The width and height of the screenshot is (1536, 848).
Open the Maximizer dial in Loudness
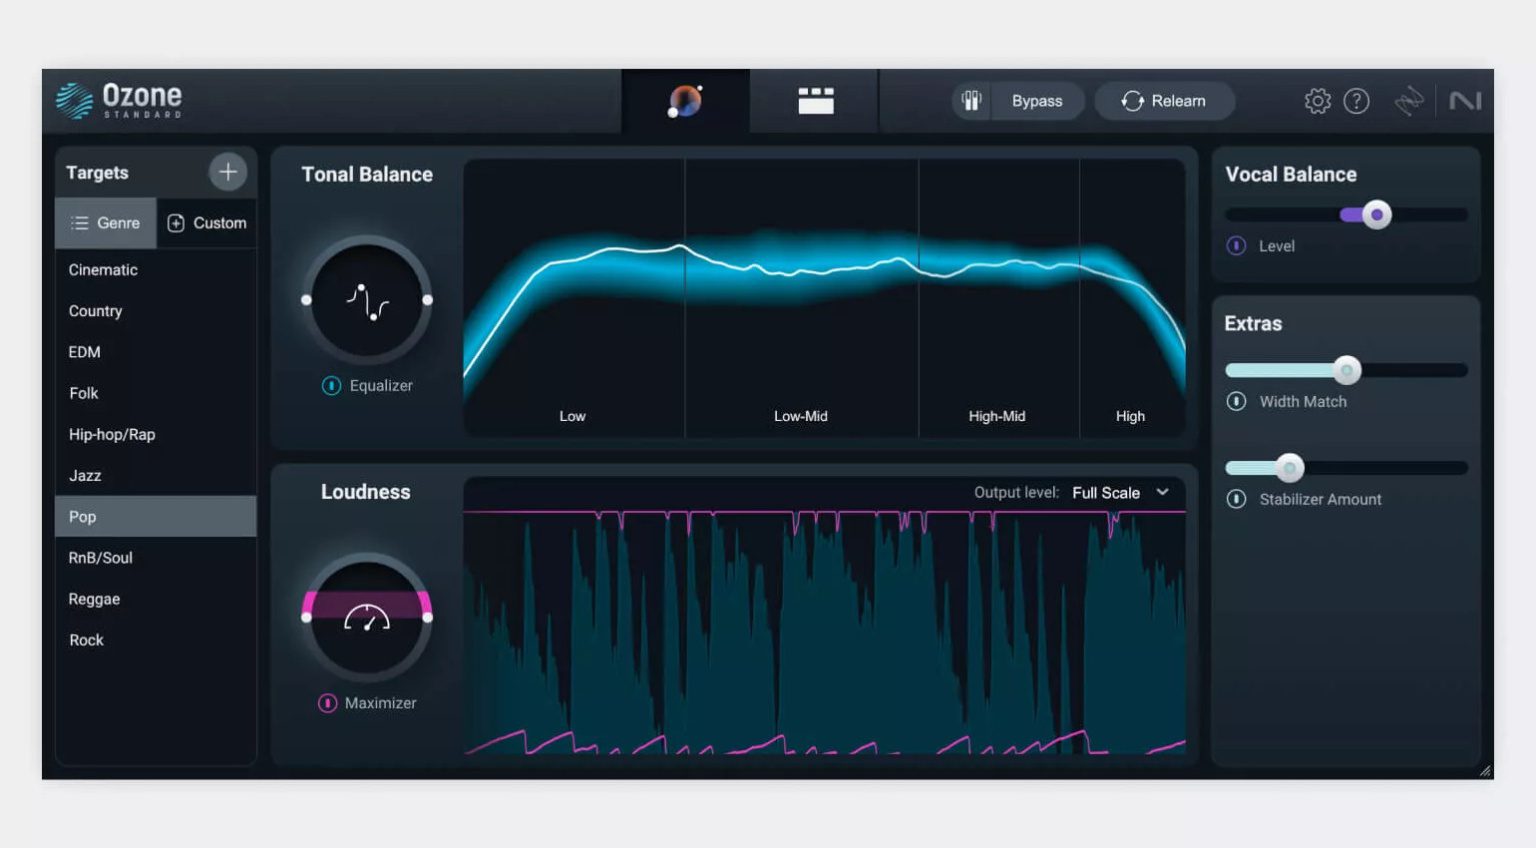[367, 617]
